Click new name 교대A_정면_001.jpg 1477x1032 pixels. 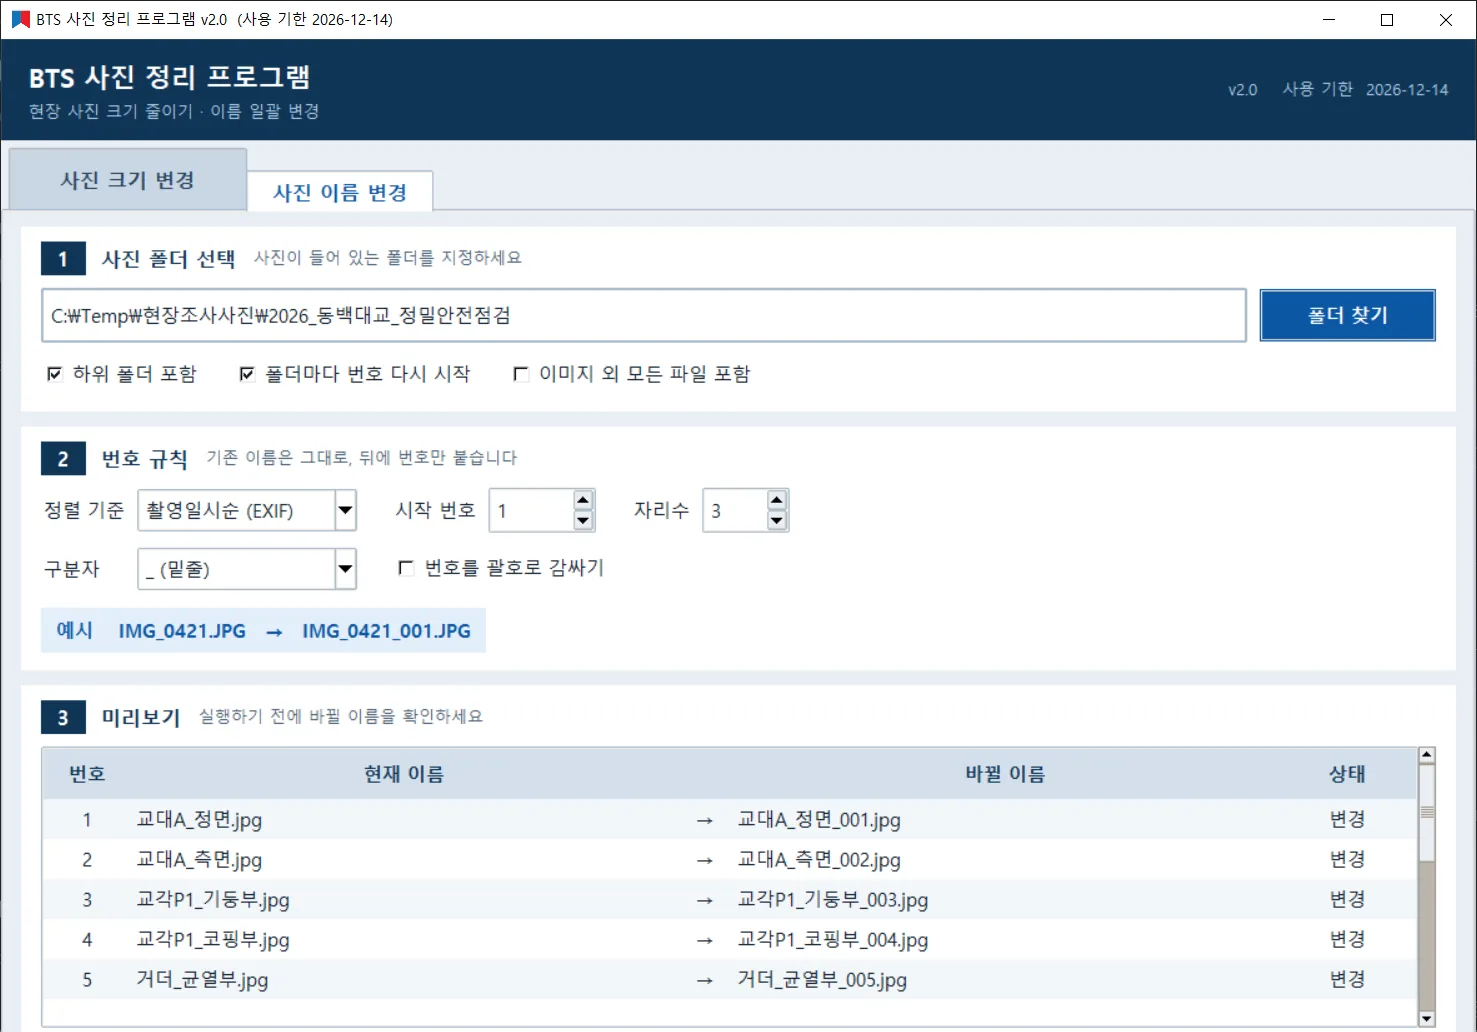coord(819,820)
